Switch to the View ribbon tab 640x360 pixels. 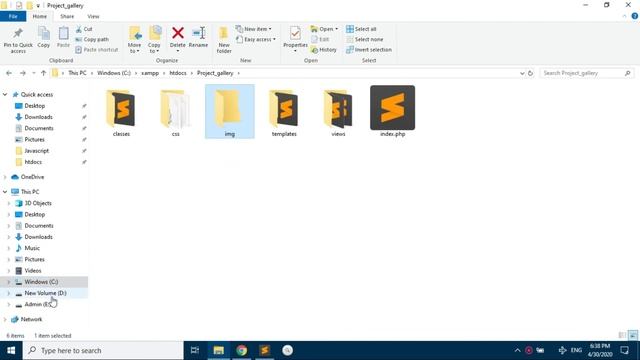click(x=93, y=16)
